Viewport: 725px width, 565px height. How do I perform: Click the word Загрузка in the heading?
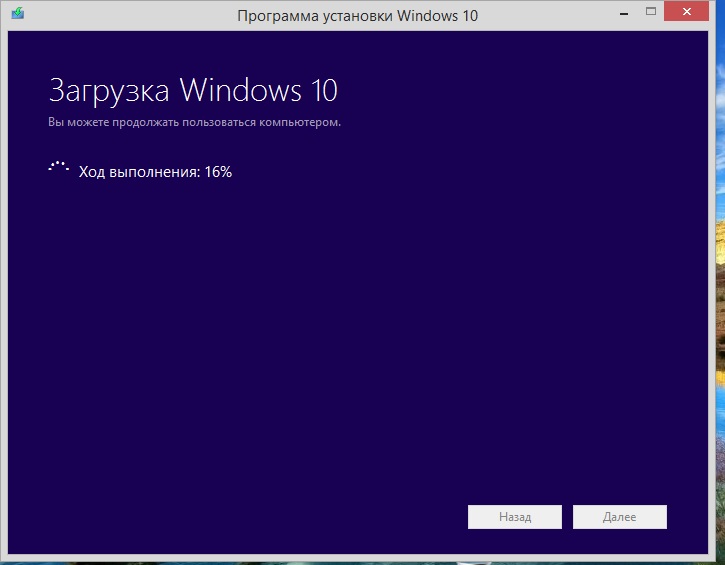tap(110, 91)
